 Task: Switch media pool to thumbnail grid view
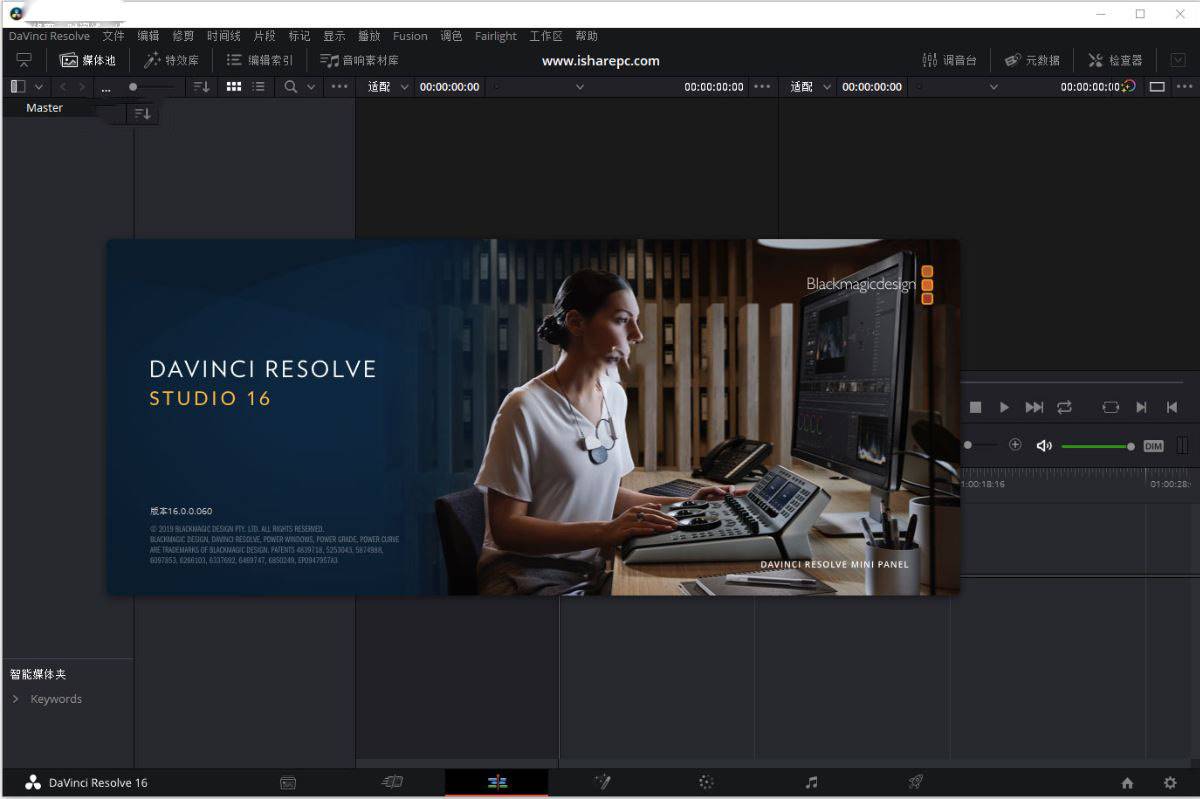234,87
